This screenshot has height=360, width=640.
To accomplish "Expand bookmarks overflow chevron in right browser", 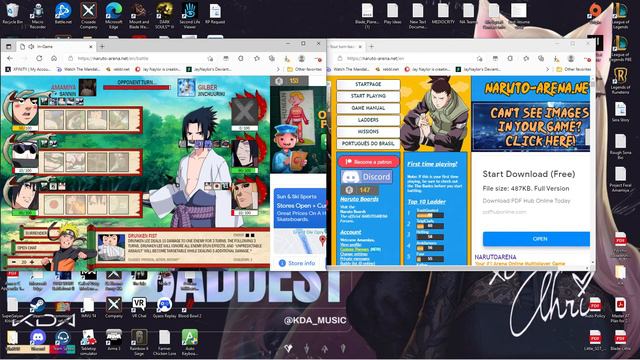I will (x=547, y=69).
